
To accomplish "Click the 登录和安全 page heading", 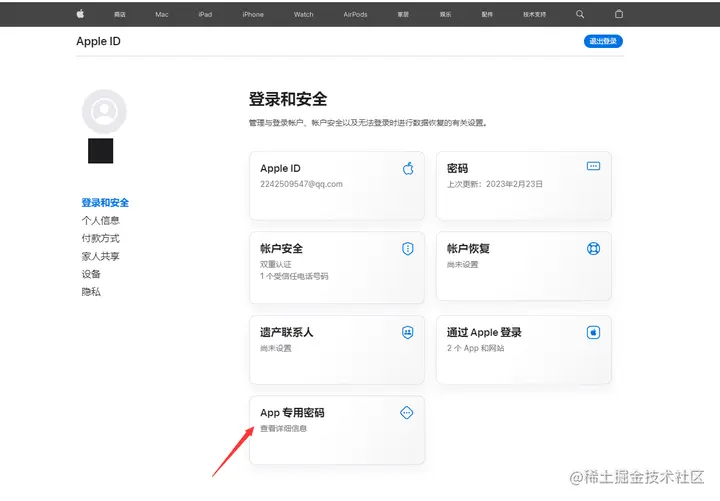I will pyautogui.click(x=288, y=99).
